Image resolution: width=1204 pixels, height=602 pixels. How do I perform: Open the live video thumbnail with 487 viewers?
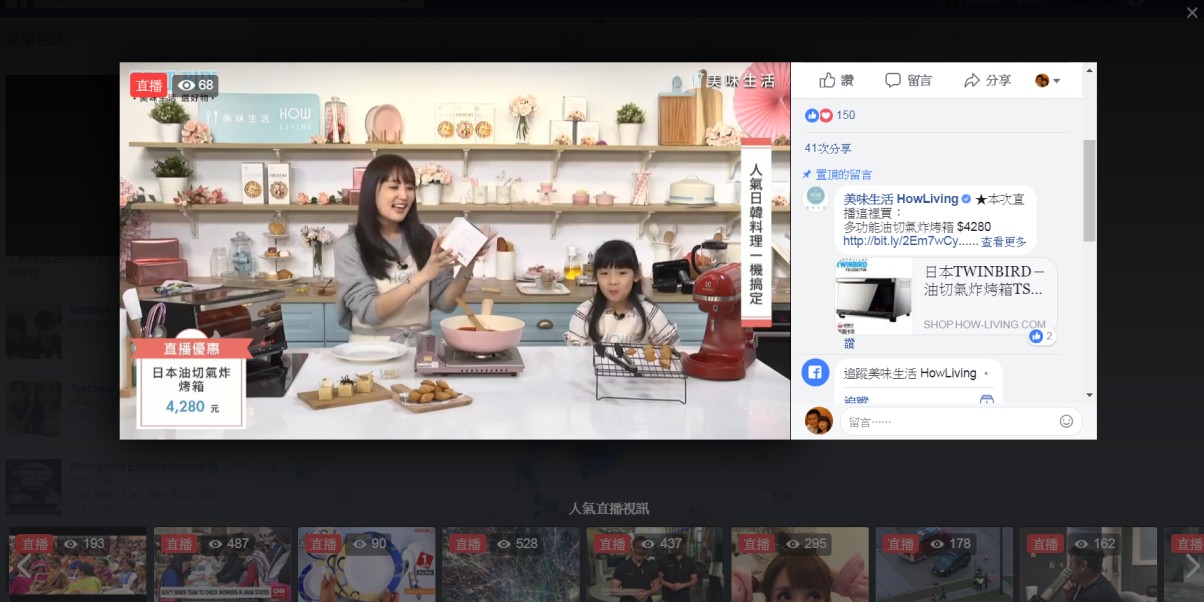coord(223,565)
